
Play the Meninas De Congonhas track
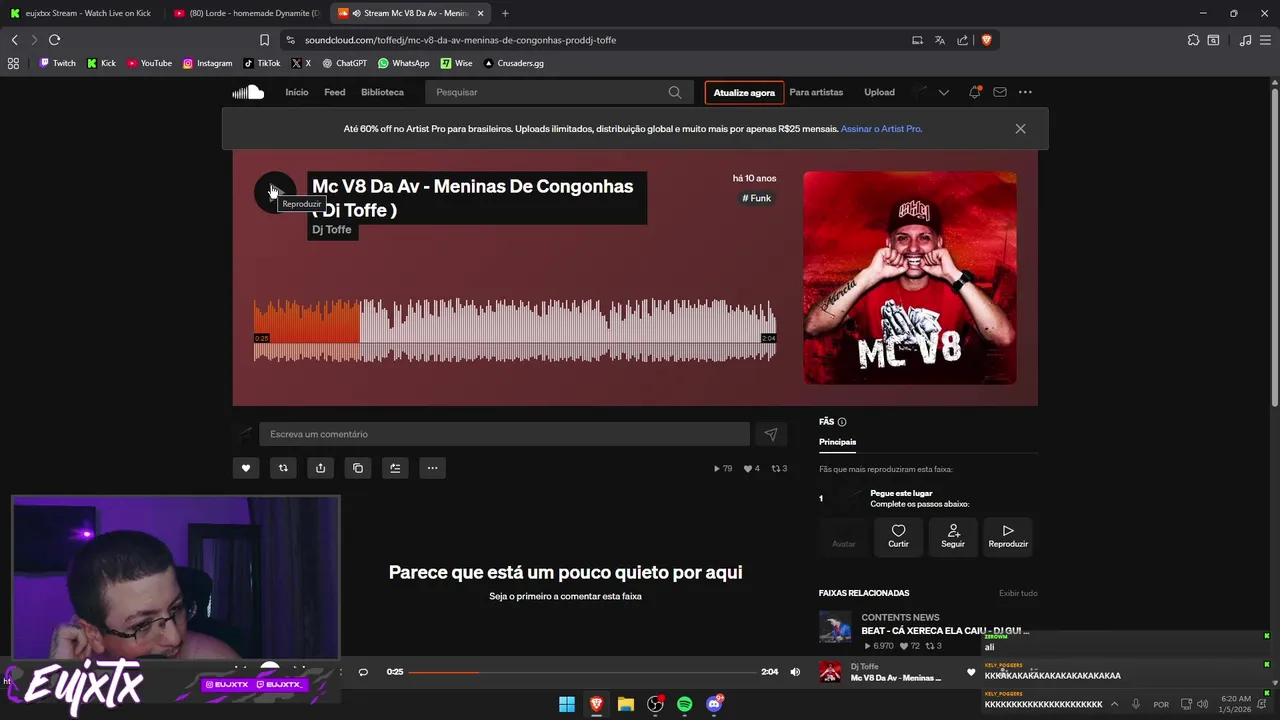[x=274, y=192]
